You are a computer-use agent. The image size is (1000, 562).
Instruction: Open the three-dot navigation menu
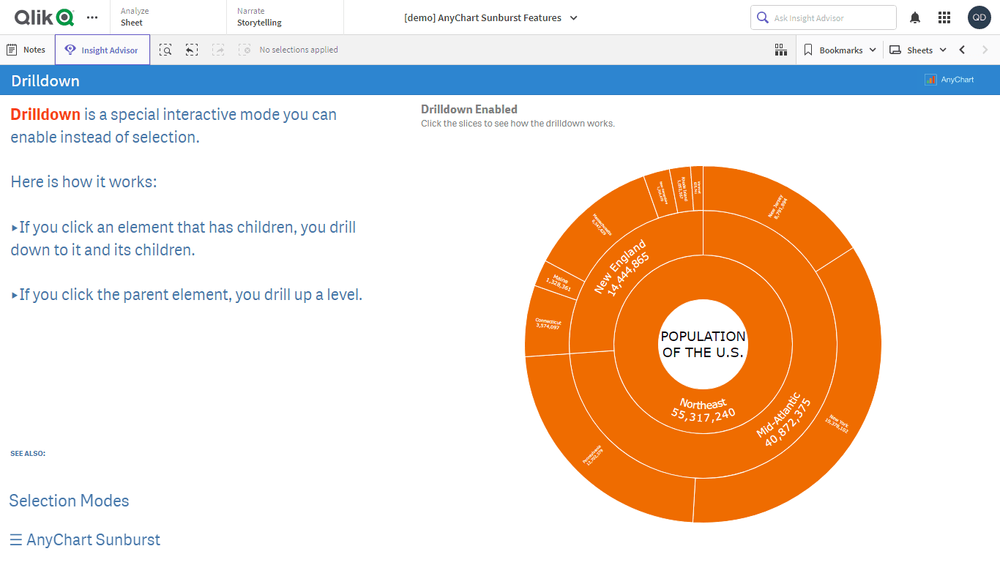93,17
